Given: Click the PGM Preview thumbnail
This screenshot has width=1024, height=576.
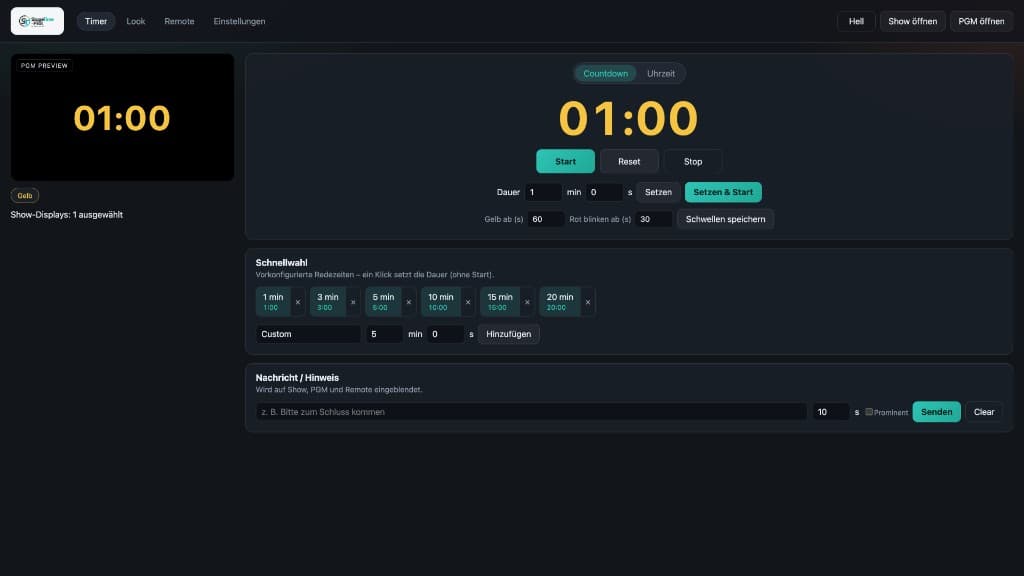Looking at the screenshot, I should [x=122, y=118].
